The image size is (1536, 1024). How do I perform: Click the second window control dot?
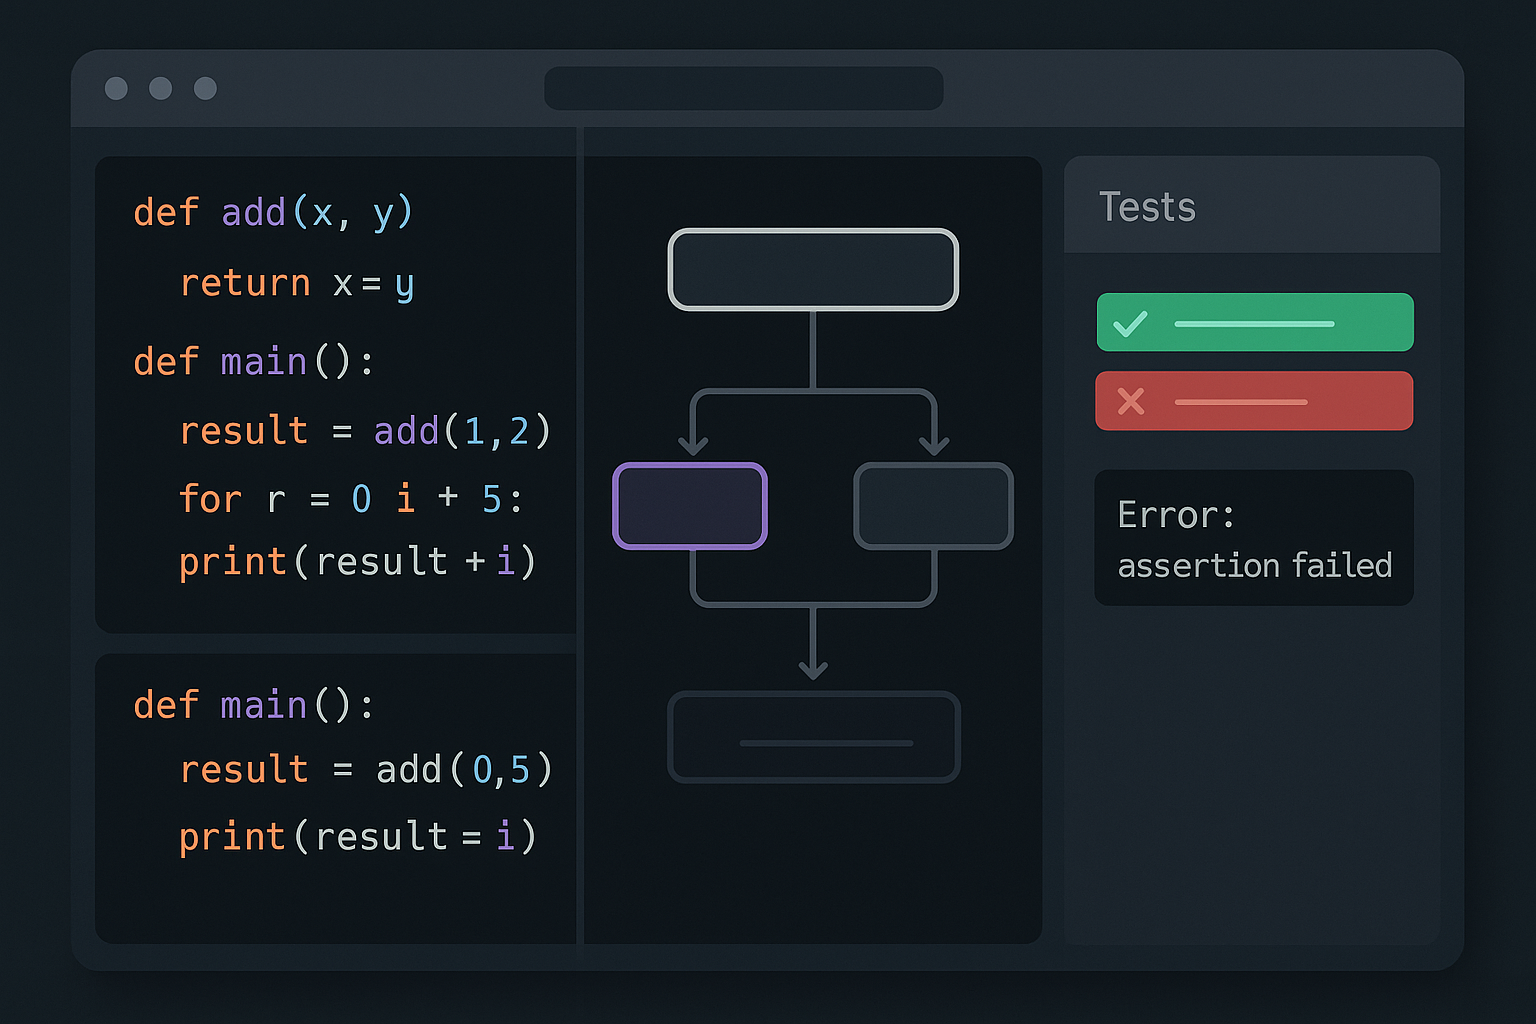(160, 88)
